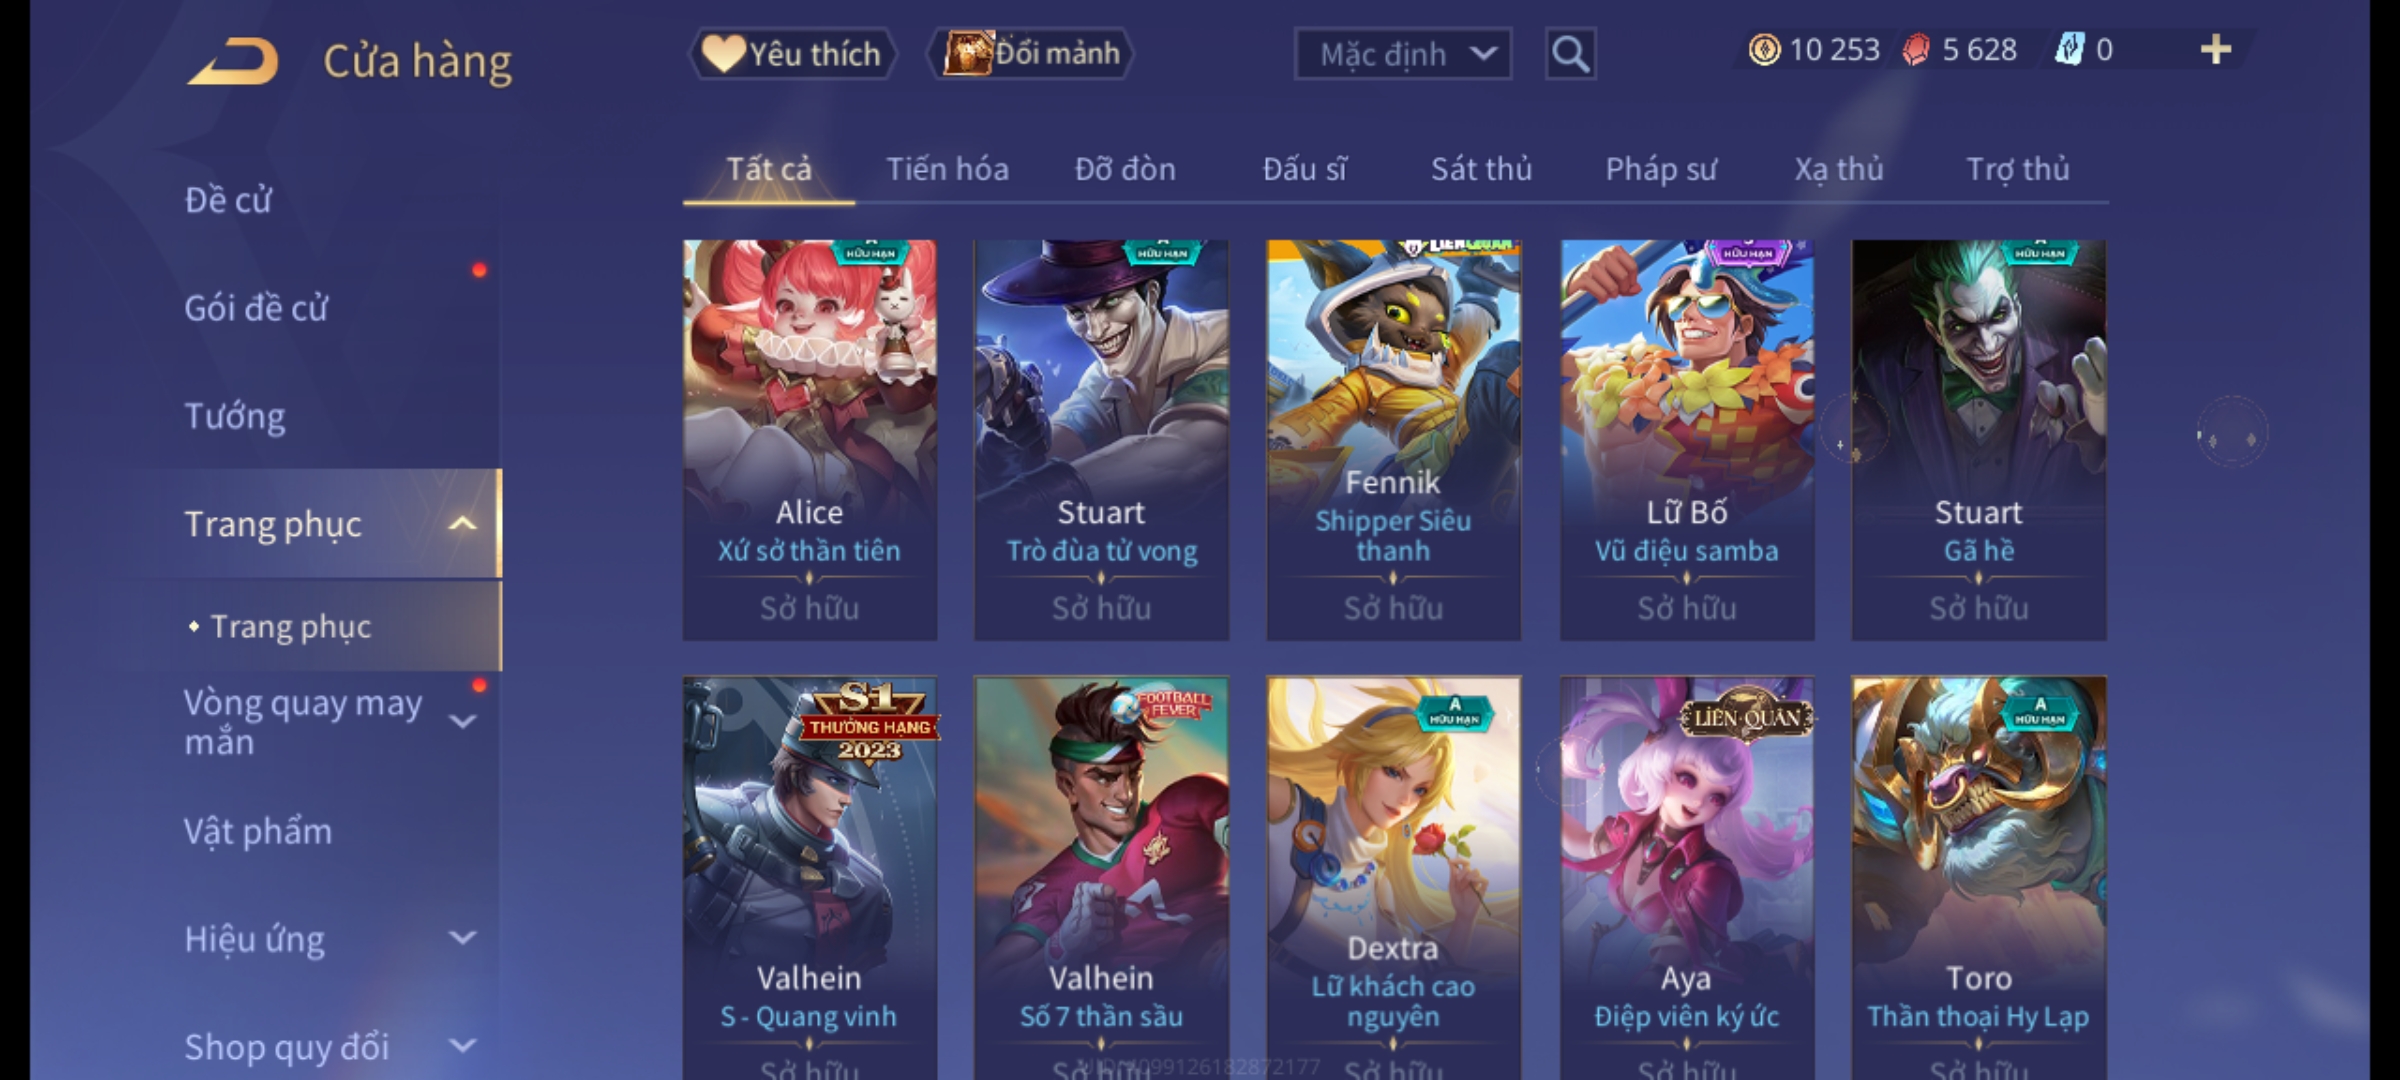The height and width of the screenshot is (1080, 2400).
Task: Select the Fennik Shipper Siêu thanh skin
Action: 1393,440
